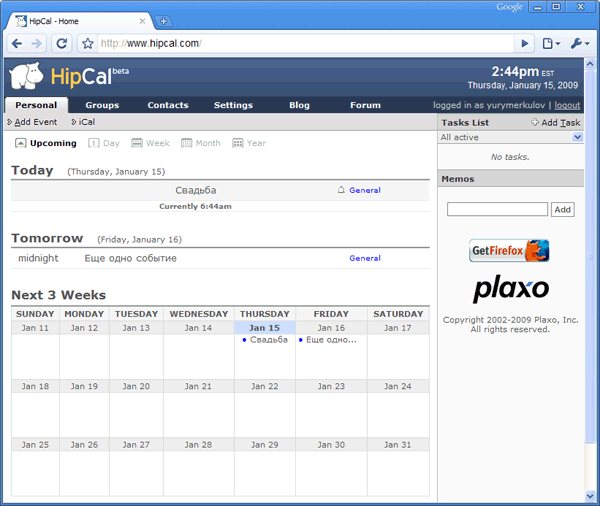Viewport: 600px width, 506px height.
Task: Open the page control menu icon
Action: [551, 44]
